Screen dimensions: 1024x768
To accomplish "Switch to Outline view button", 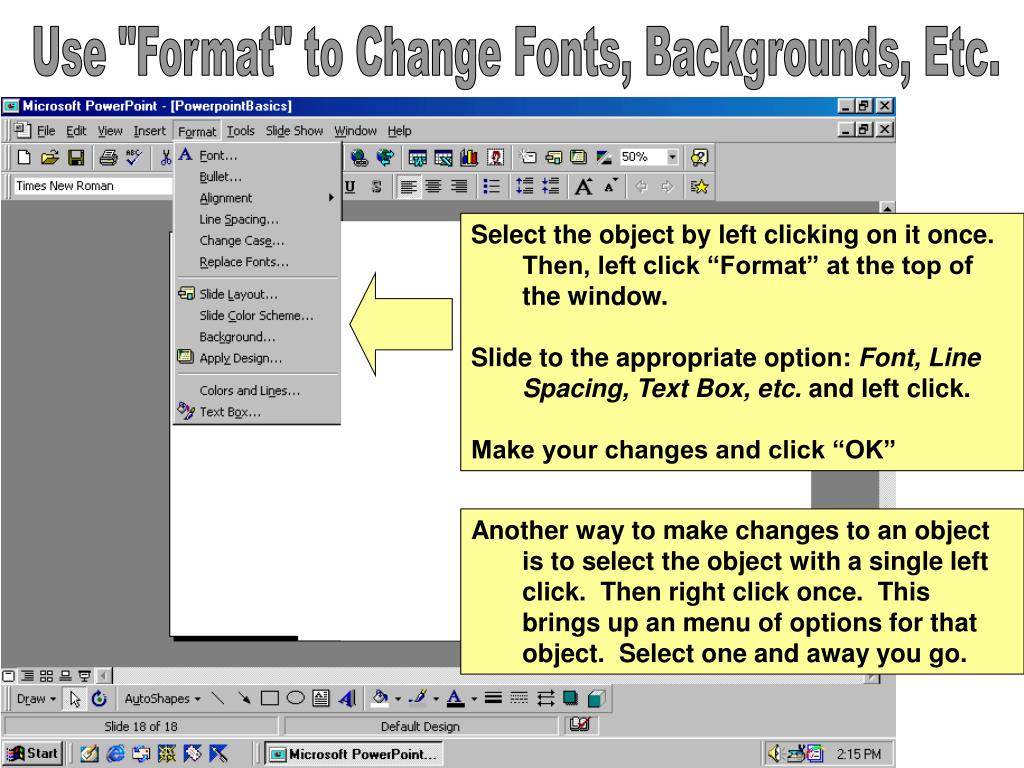I will 27,676.
